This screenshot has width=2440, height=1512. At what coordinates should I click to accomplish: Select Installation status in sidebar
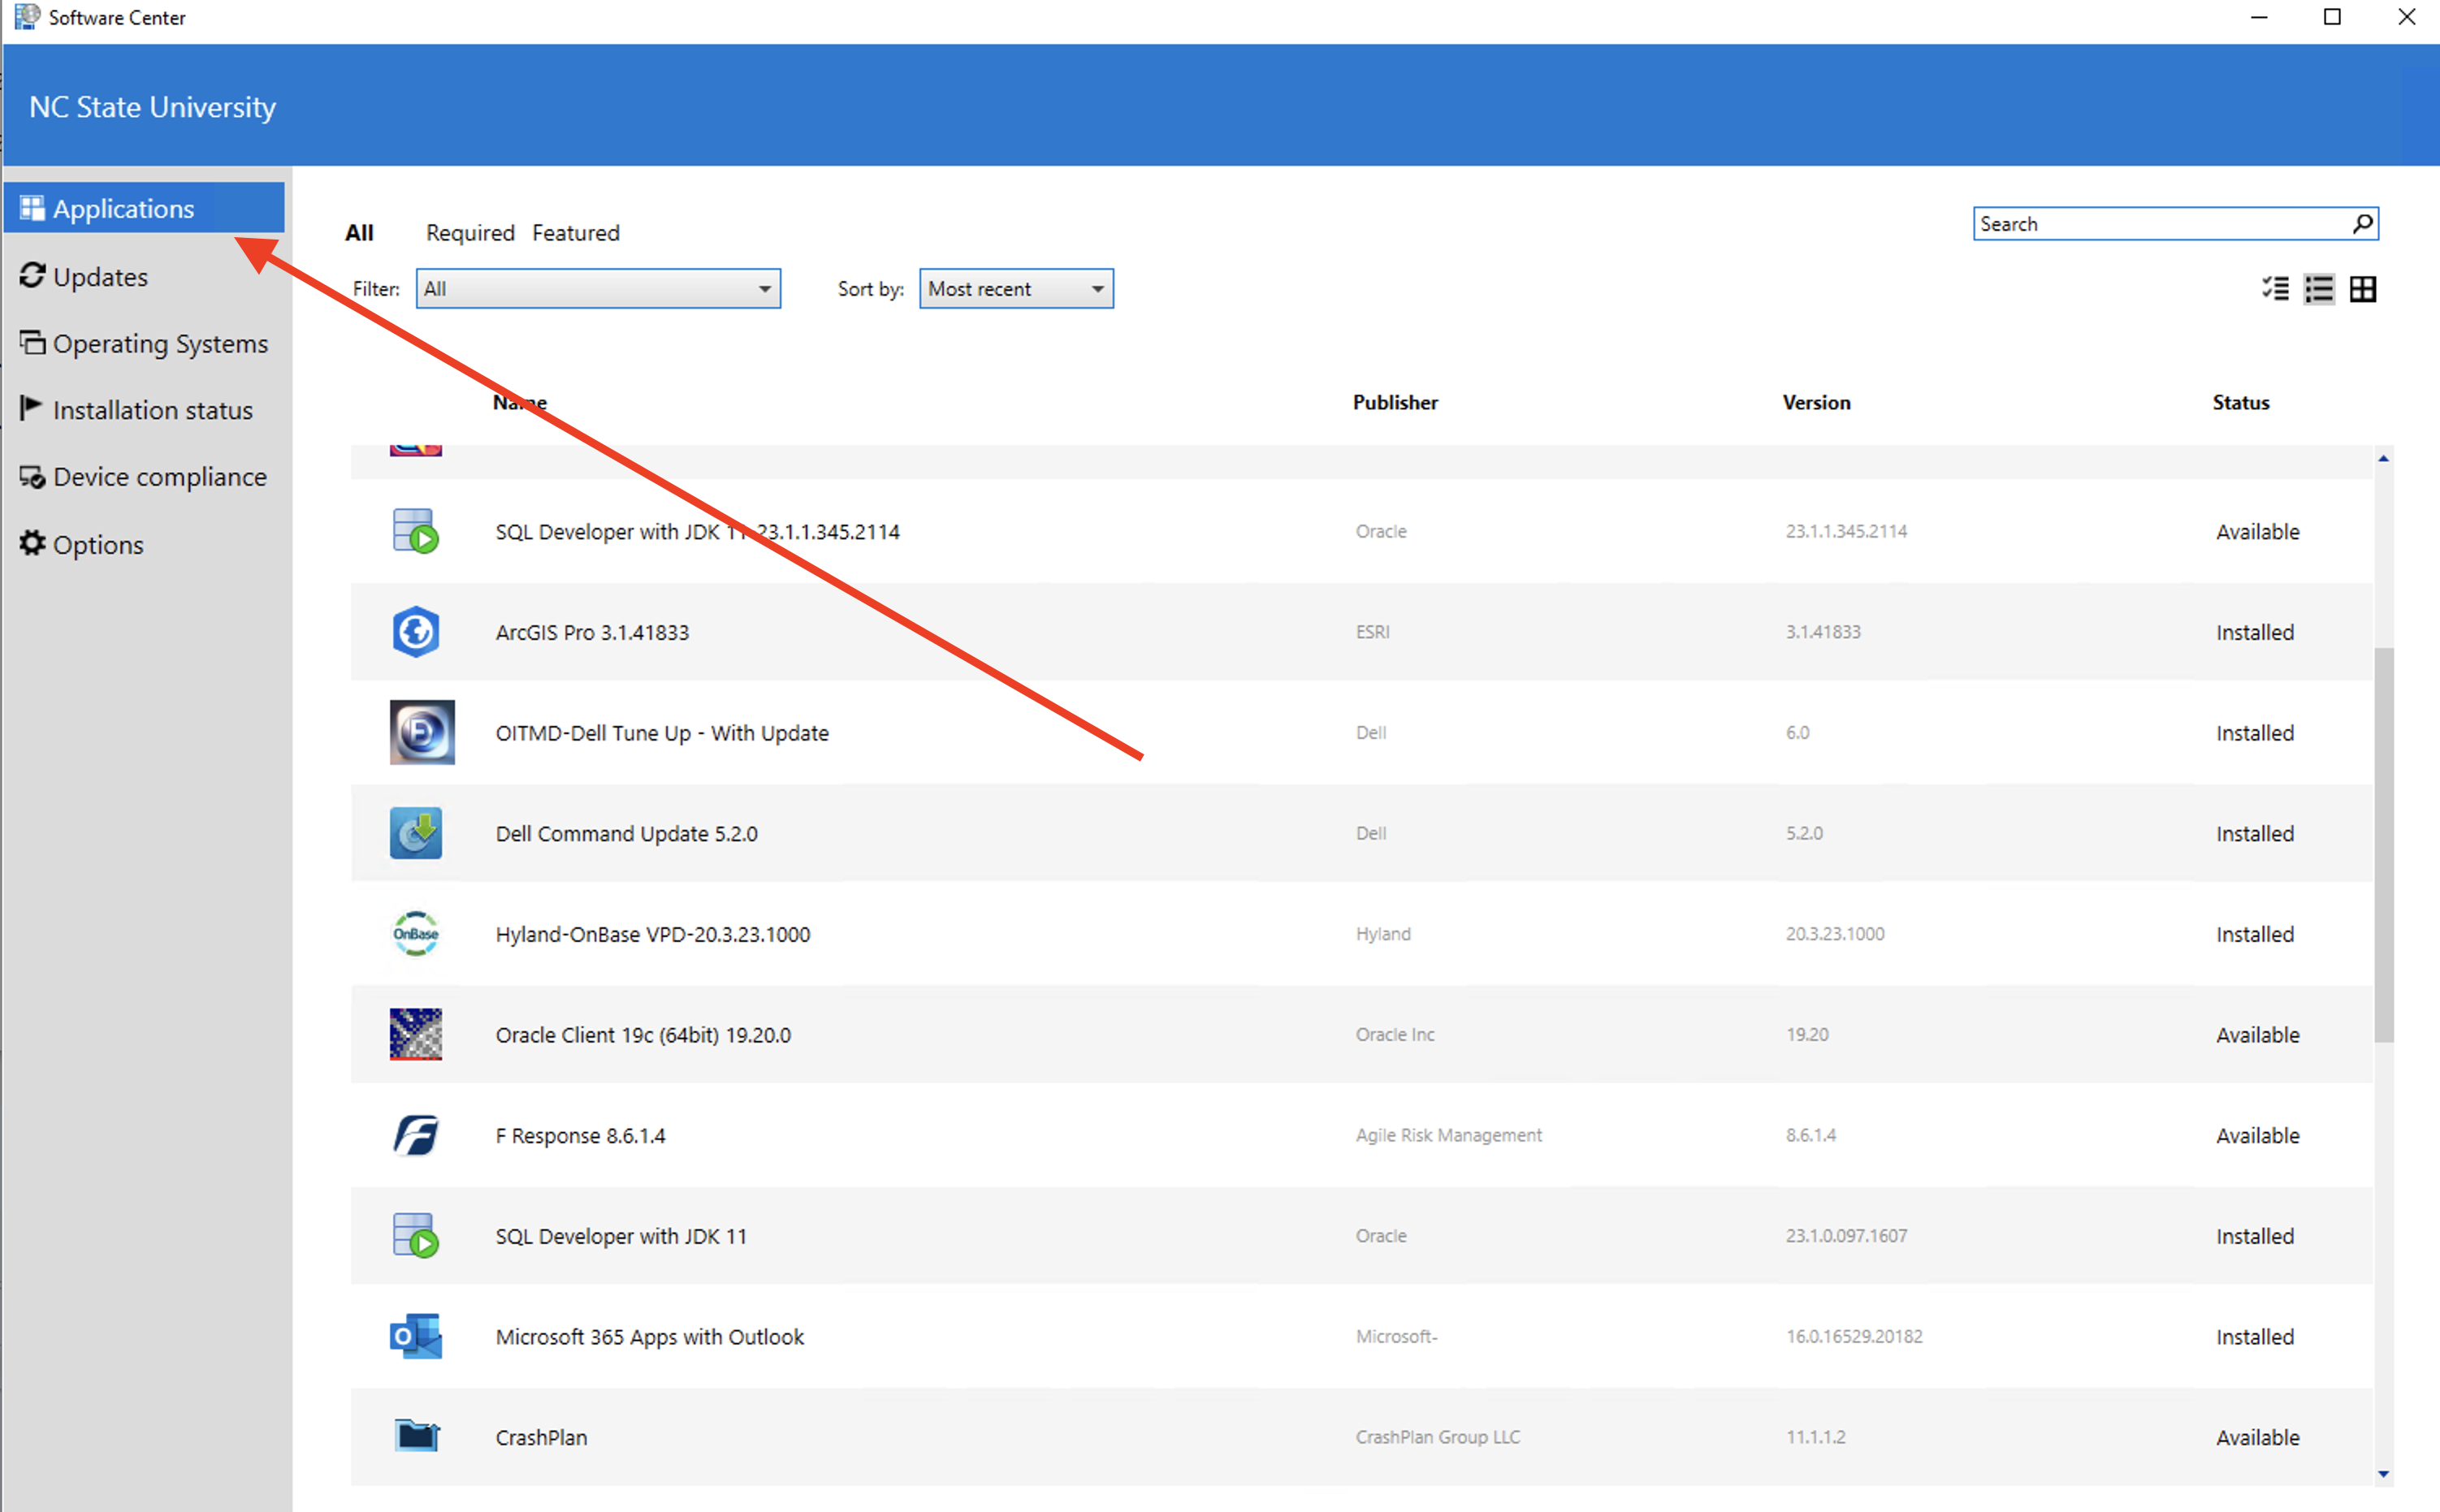coord(152,410)
